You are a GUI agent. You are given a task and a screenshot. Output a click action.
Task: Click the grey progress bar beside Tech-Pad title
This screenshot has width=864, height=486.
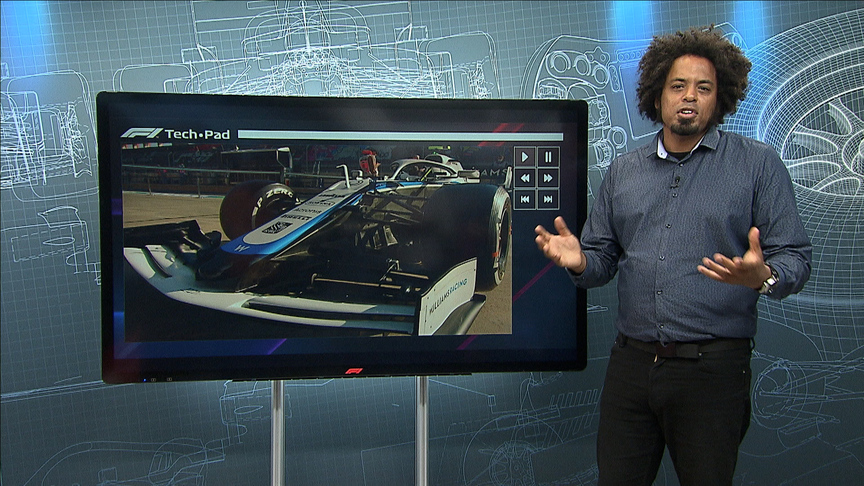[401, 135]
